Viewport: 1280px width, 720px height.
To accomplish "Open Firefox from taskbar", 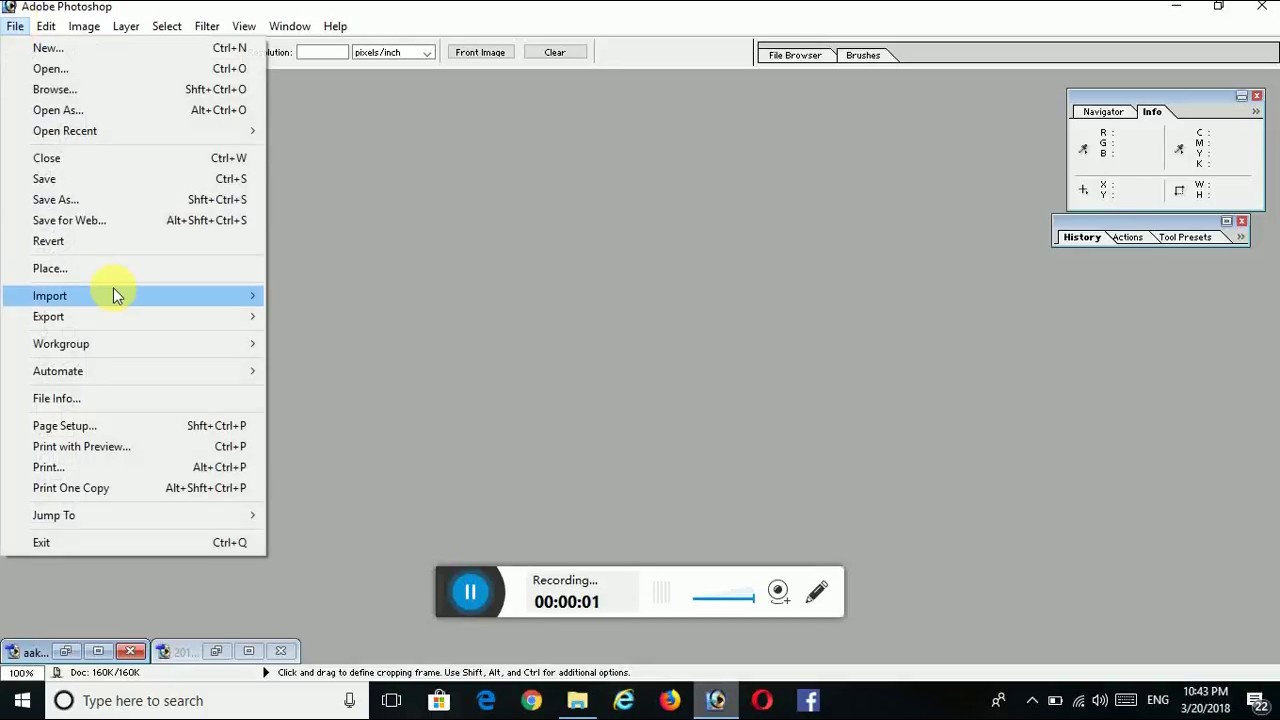I will click(x=670, y=701).
